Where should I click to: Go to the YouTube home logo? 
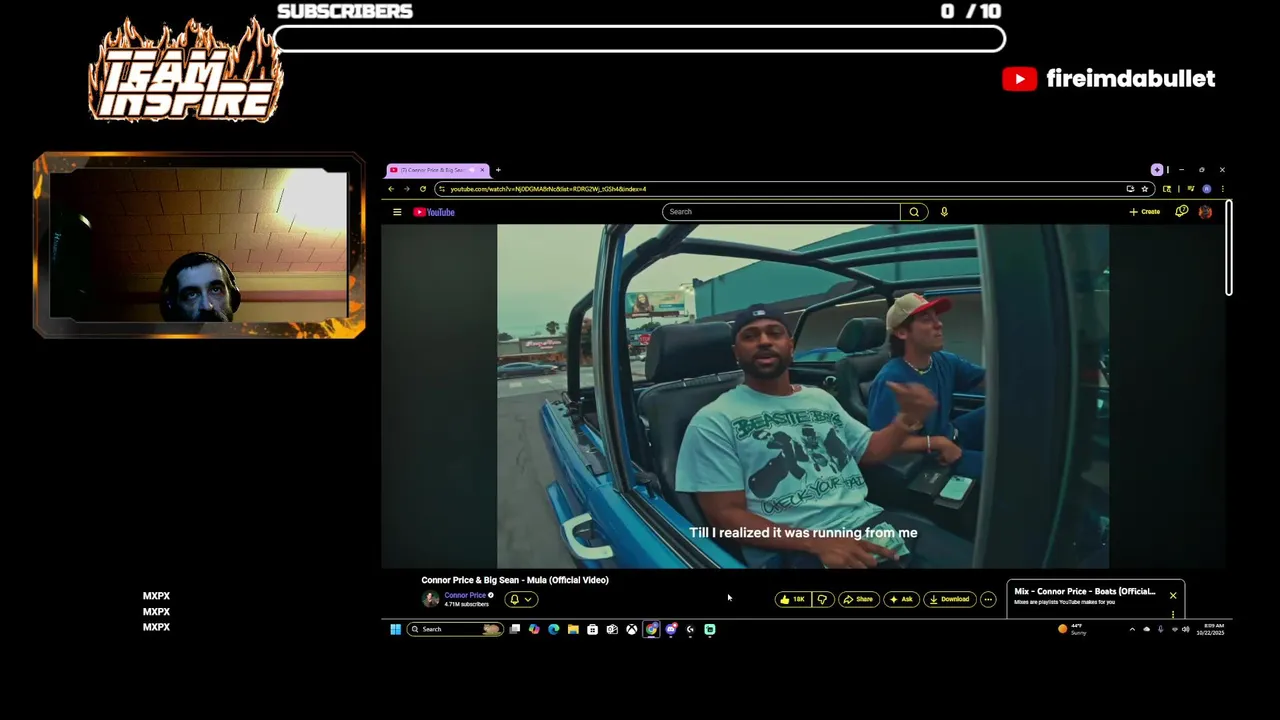point(434,212)
